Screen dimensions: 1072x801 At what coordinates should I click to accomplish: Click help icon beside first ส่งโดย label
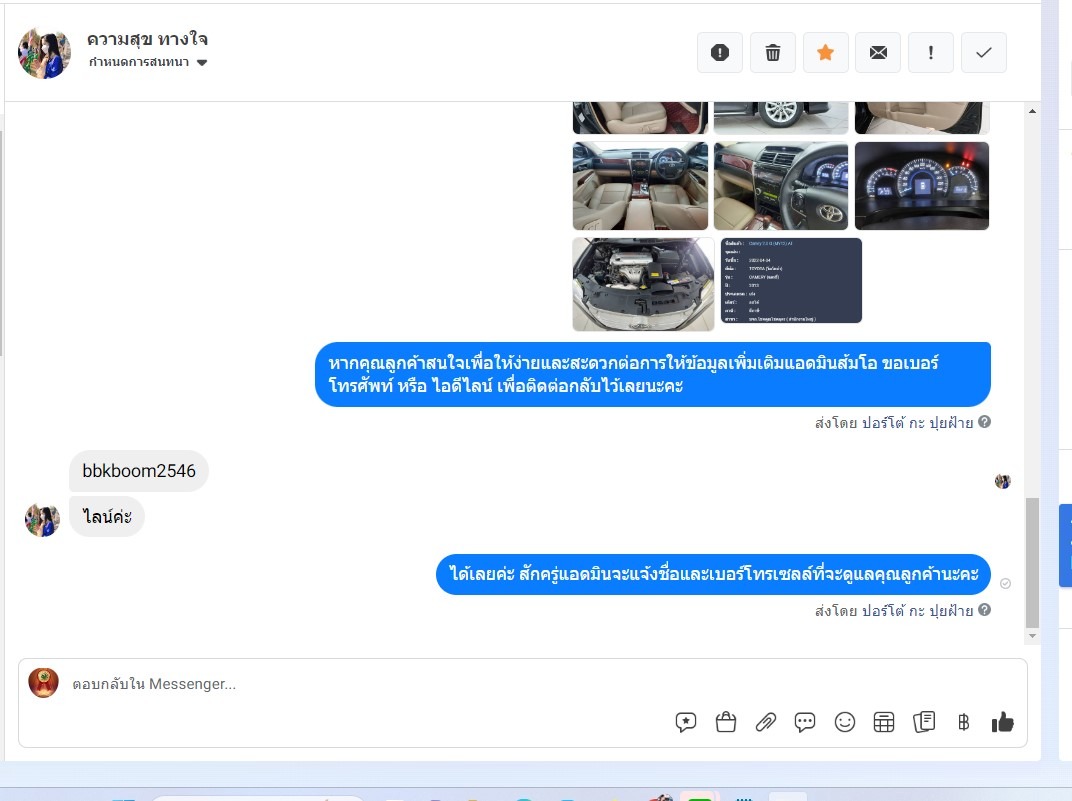coord(984,422)
